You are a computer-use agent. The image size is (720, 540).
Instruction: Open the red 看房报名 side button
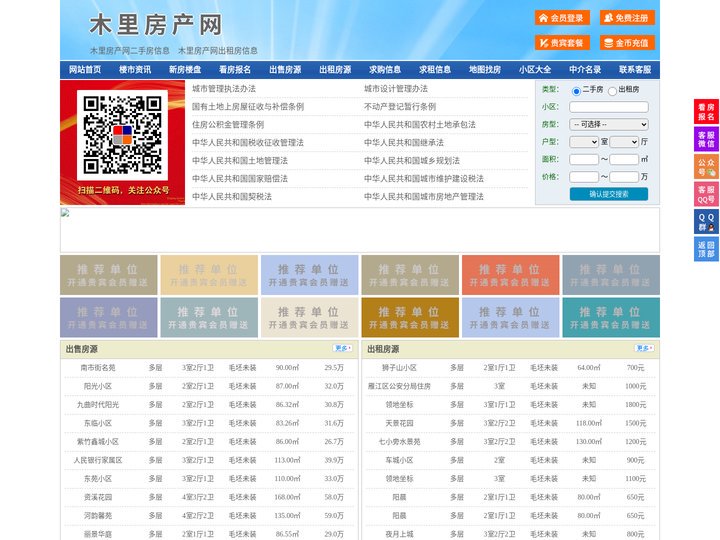click(x=706, y=112)
